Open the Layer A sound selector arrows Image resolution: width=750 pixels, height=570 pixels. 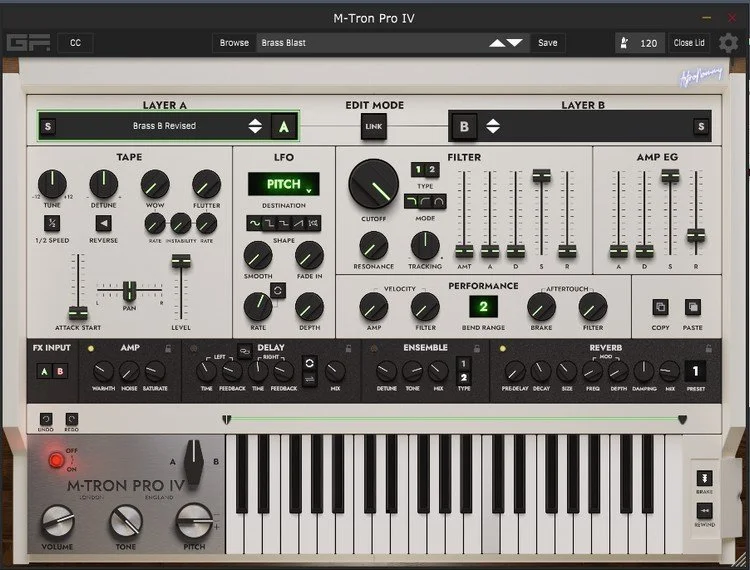[x=255, y=126]
